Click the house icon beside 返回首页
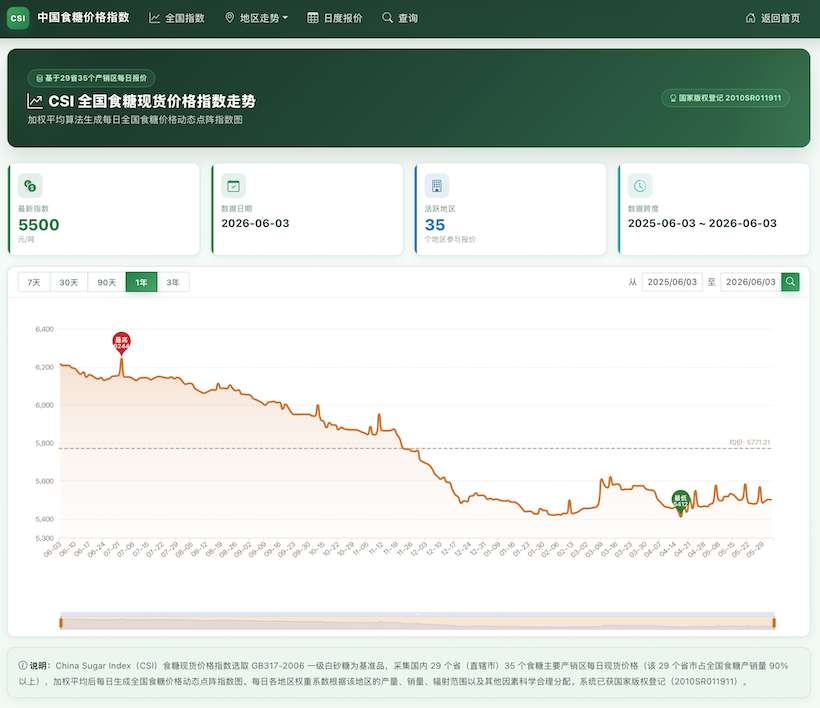 (x=750, y=18)
